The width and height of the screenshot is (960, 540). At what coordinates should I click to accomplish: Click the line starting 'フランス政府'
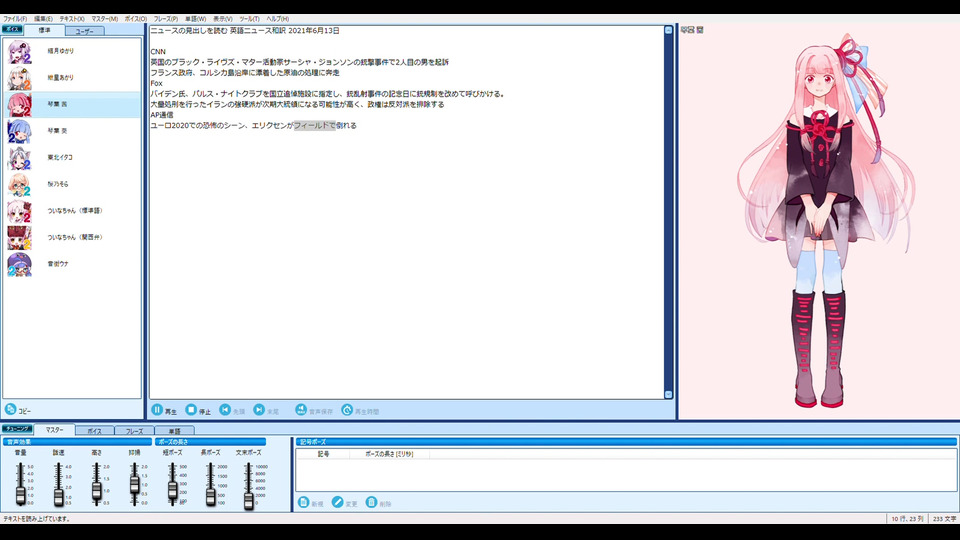tap(245, 73)
